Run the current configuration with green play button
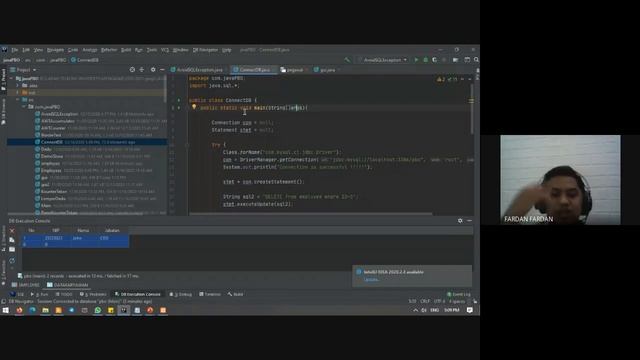This screenshot has width=640, height=360. [416, 60]
